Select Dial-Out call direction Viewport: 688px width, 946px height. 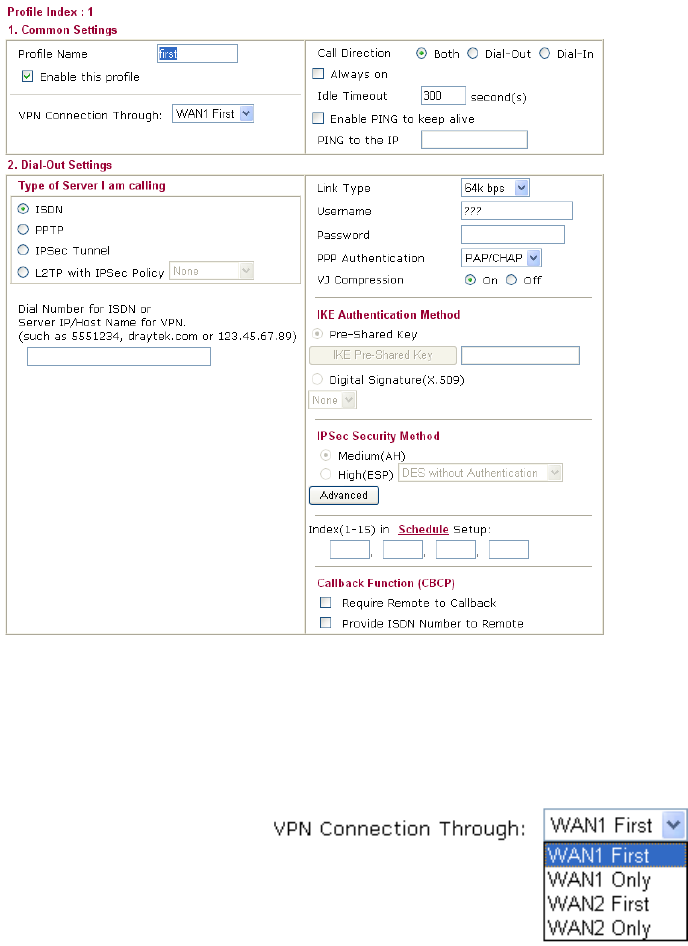click(x=473, y=54)
